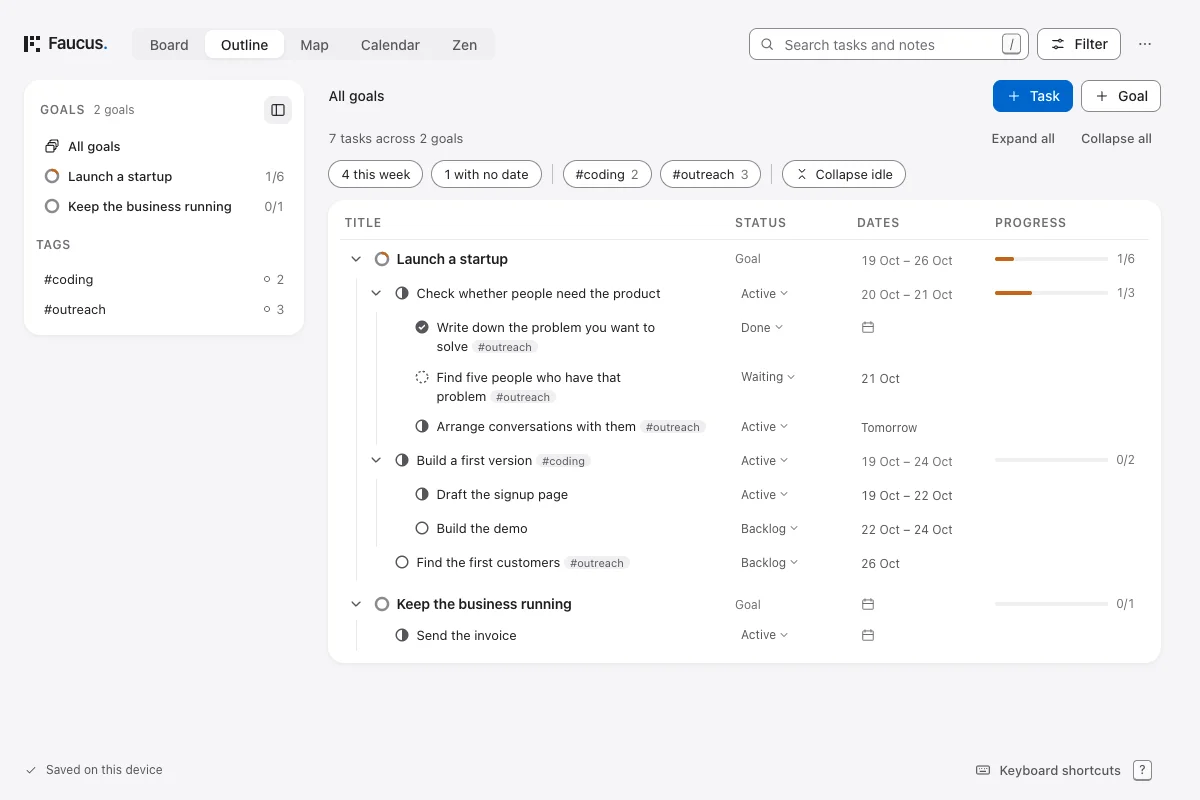Open Waiting status dropdown for Find five people

768,377
